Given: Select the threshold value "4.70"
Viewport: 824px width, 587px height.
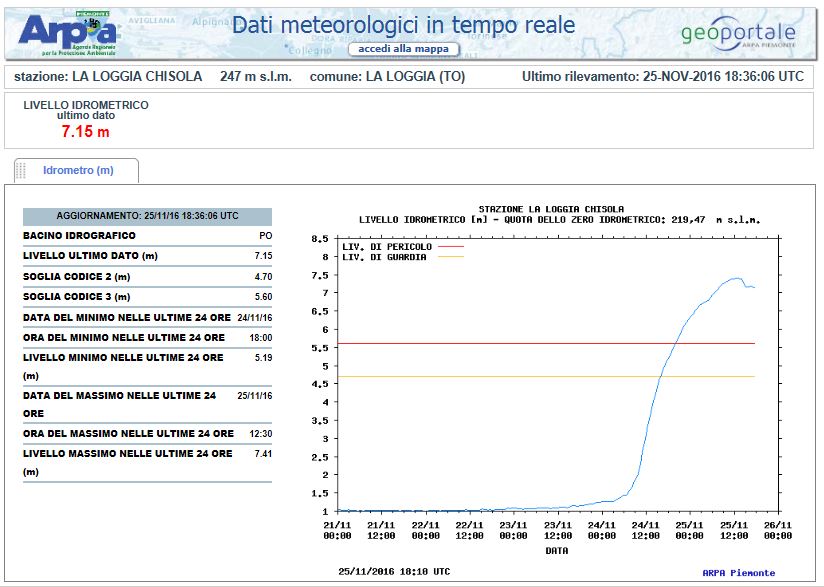Looking at the screenshot, I should [x=263, y=276].
